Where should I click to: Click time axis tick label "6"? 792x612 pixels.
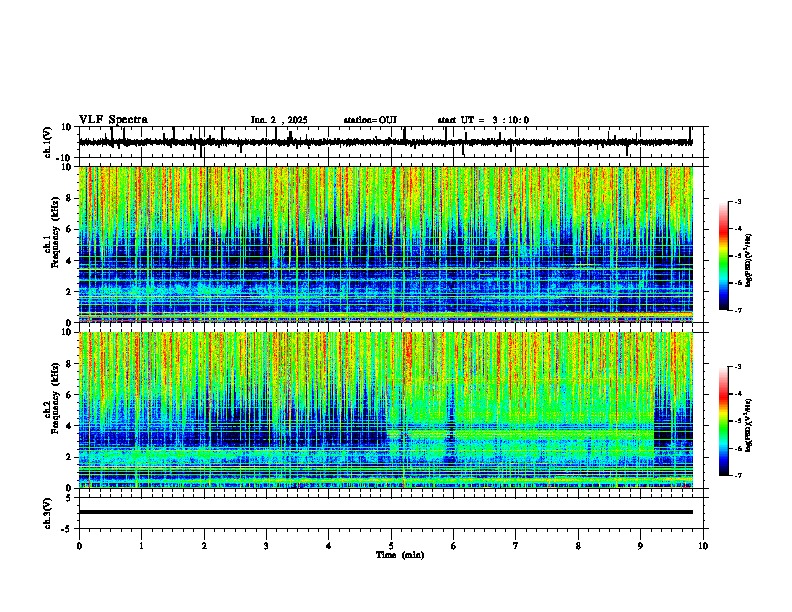[454, 546]
